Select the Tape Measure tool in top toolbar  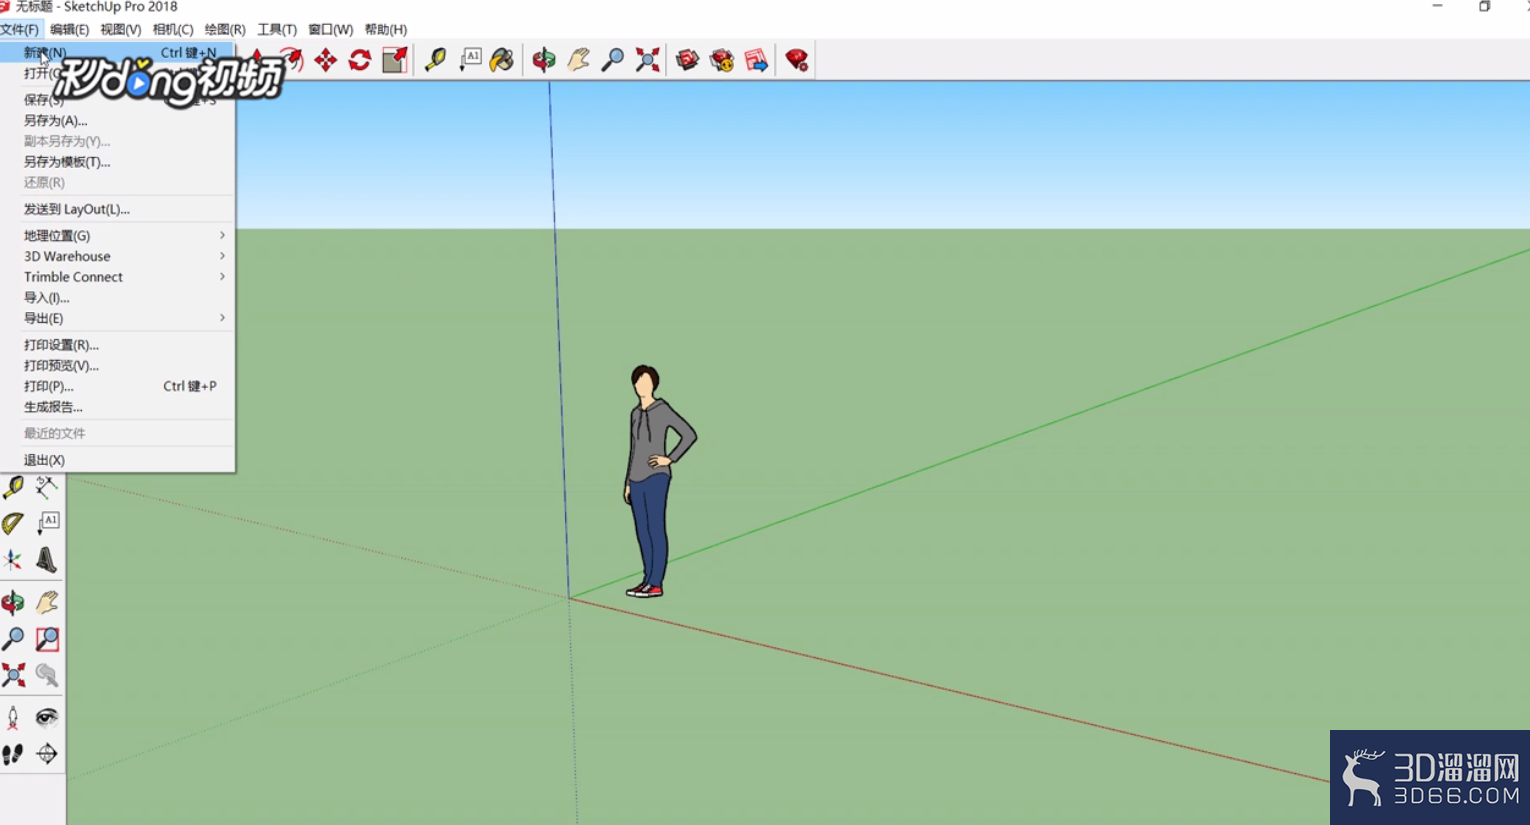[x=435, y=60]
